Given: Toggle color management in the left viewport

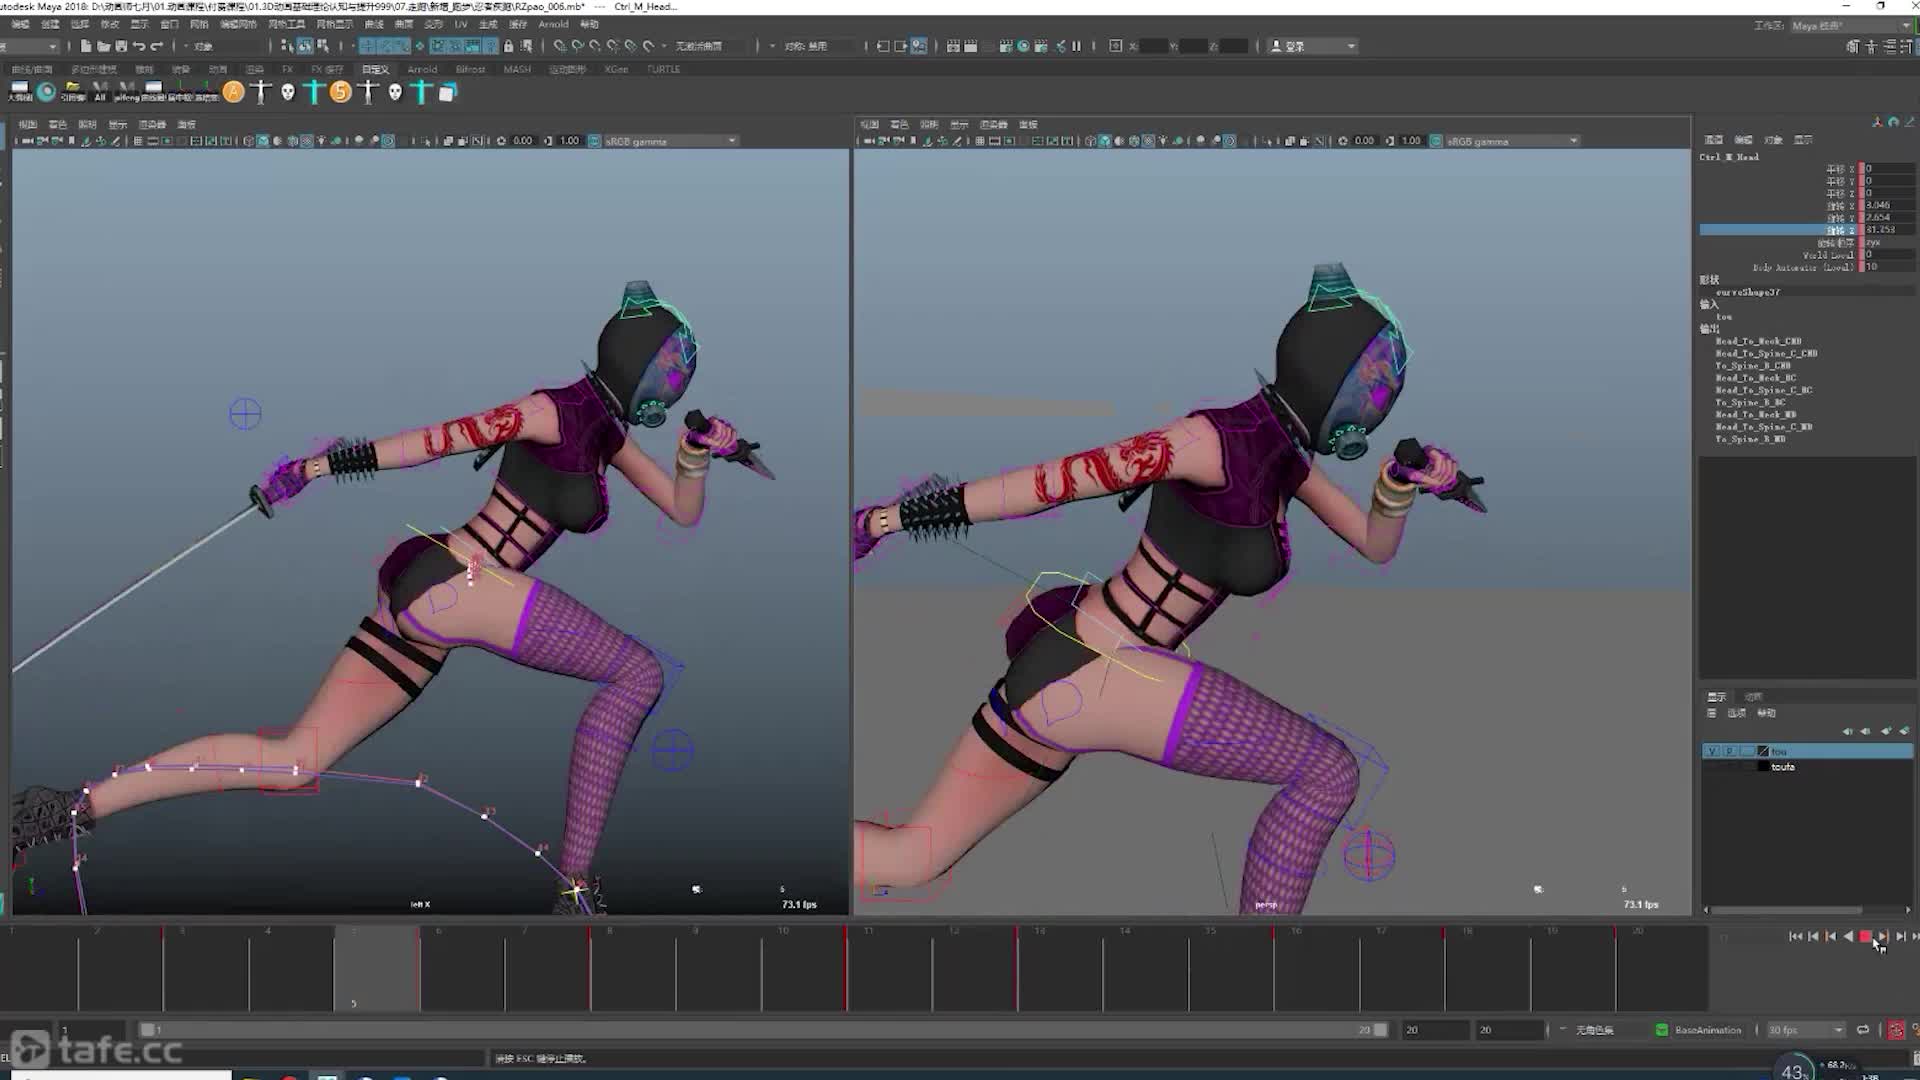Looking at the screenshot, I should (x=595, y=141).
